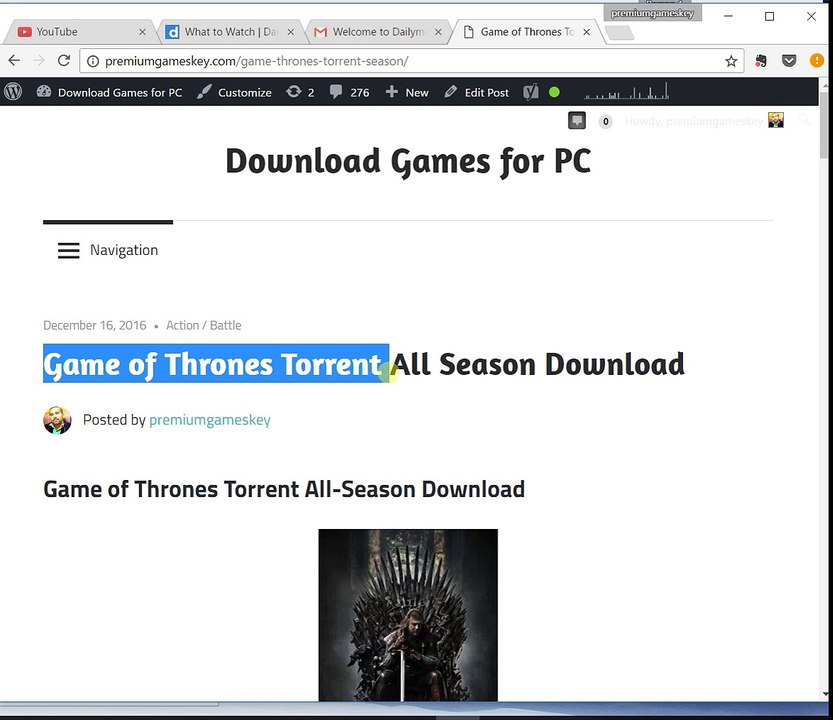Close the YouTube tab
Viewport: 833px width, 720px height.
click(142, 32)
